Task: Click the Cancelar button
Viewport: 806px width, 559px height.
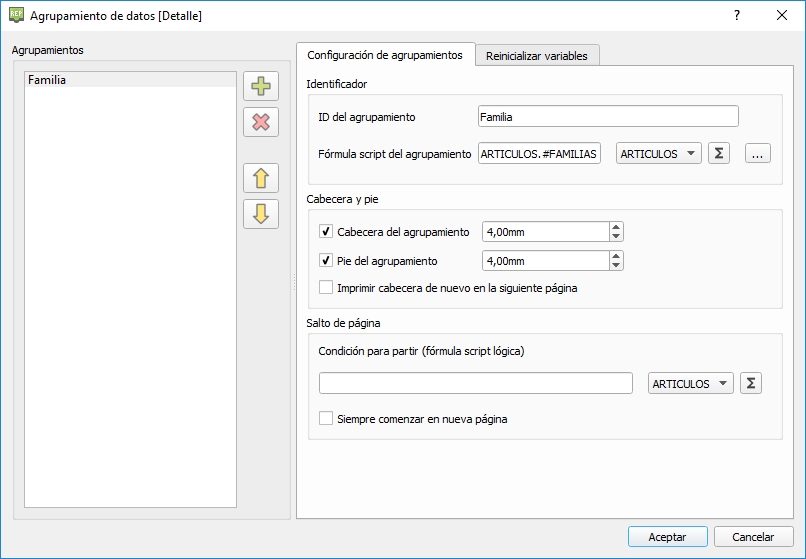Action: point(753,537)
